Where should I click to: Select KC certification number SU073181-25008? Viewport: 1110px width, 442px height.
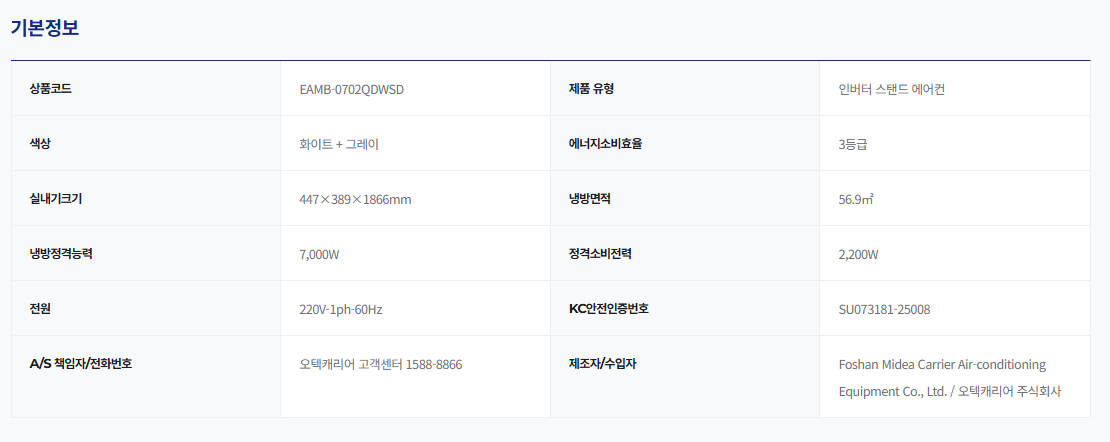tap(884, 310)
